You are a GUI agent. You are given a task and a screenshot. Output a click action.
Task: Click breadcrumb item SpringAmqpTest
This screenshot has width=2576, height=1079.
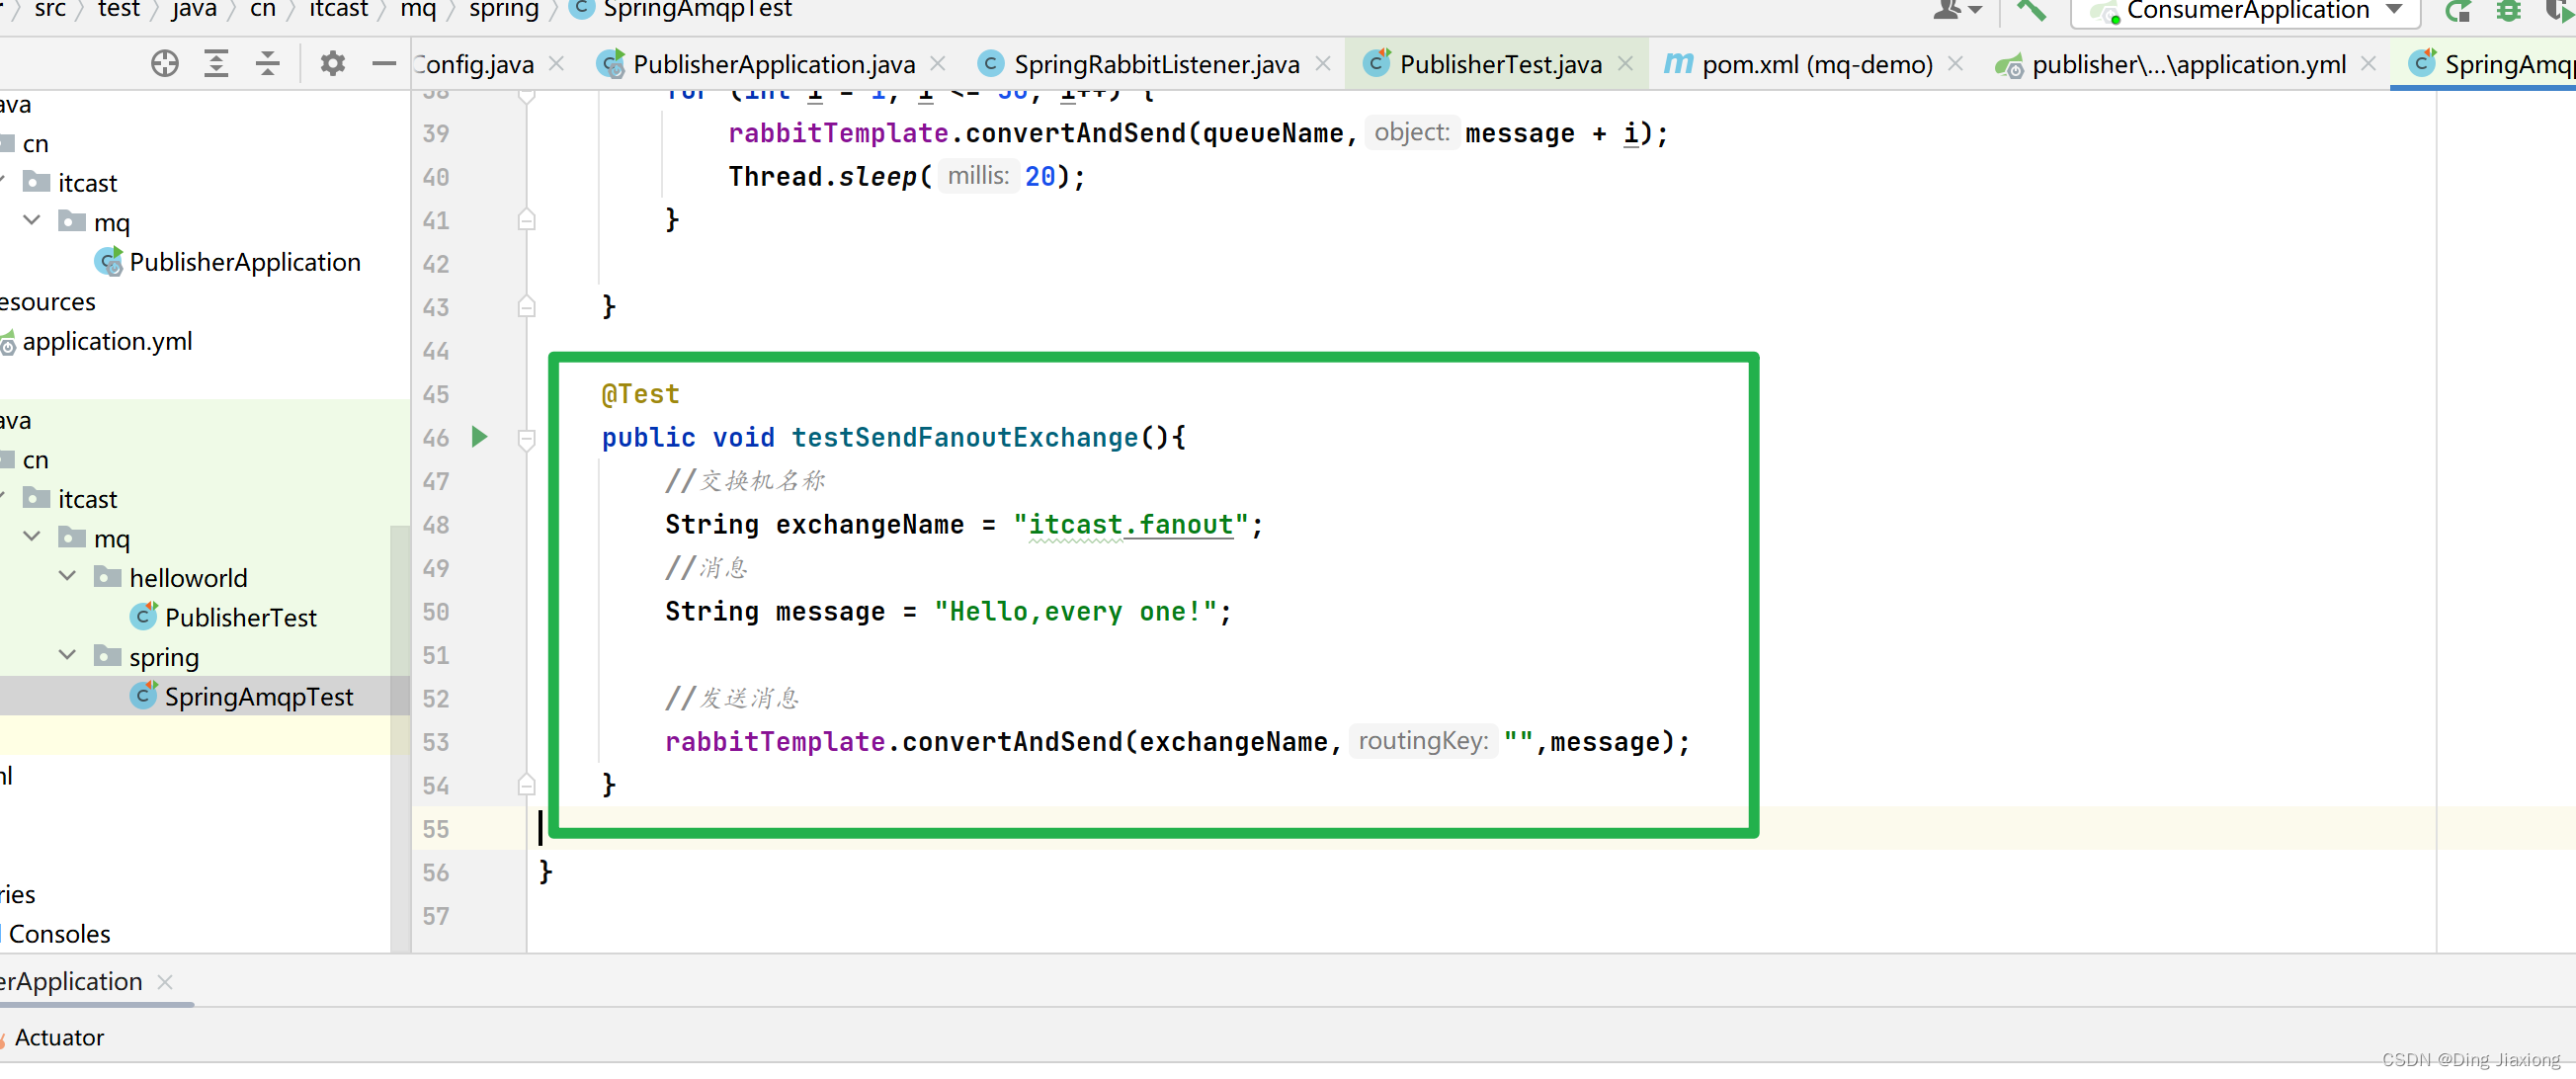(x=696, y=10)
